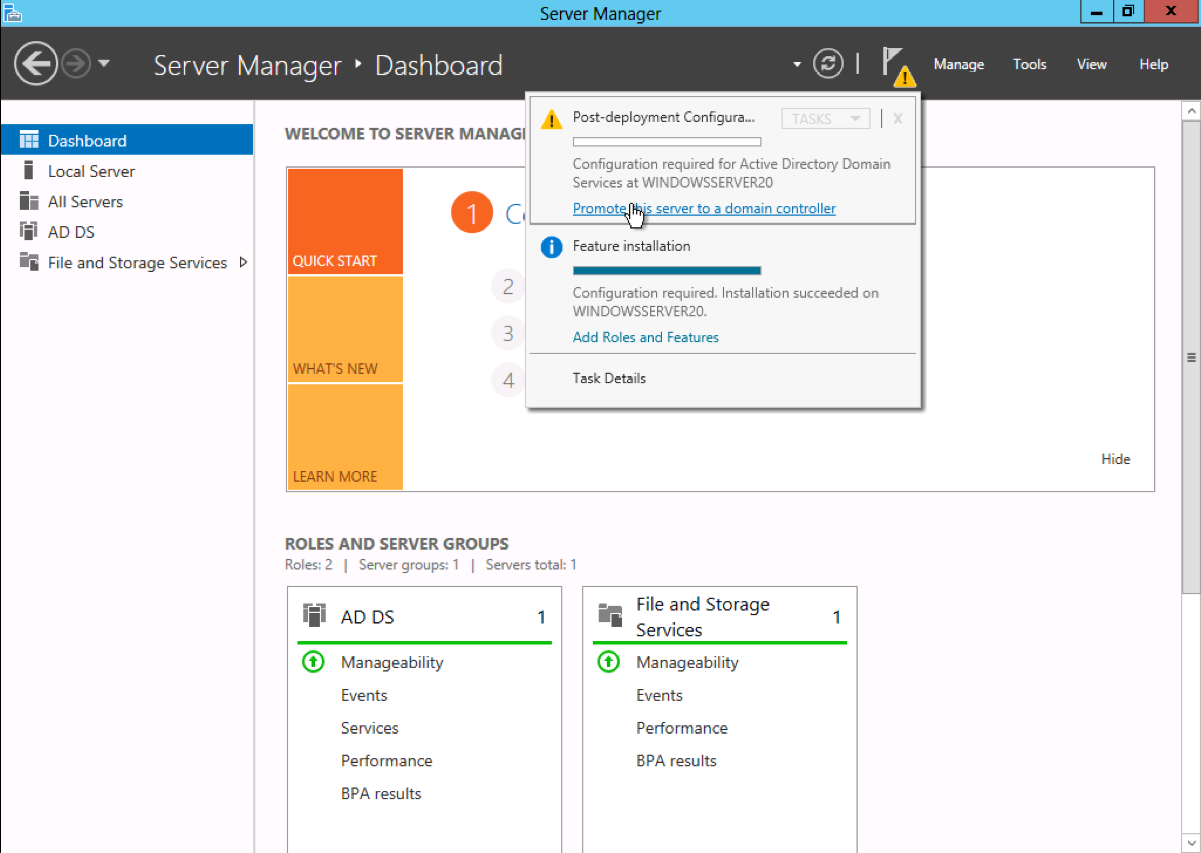The width and height of the screenshot is (1201, 853).
Task: Promote this server to a domain controller
Action: click(704, 208)
